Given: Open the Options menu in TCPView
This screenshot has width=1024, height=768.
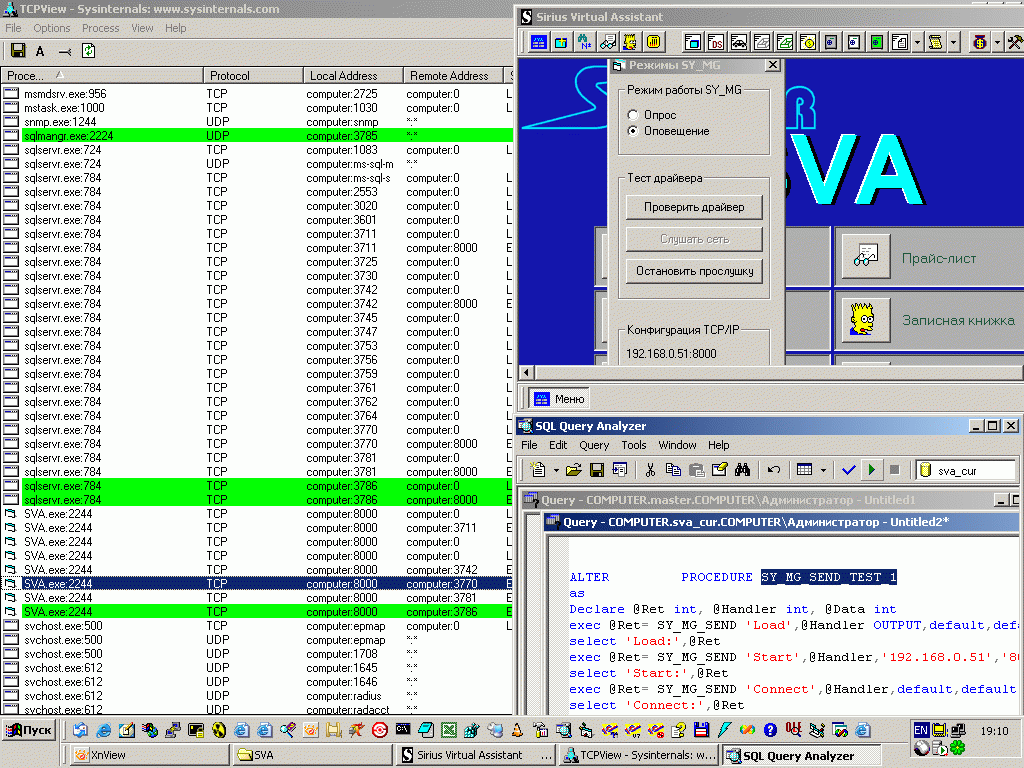Looking at the screenshot, I should click(x=52, y=28).
